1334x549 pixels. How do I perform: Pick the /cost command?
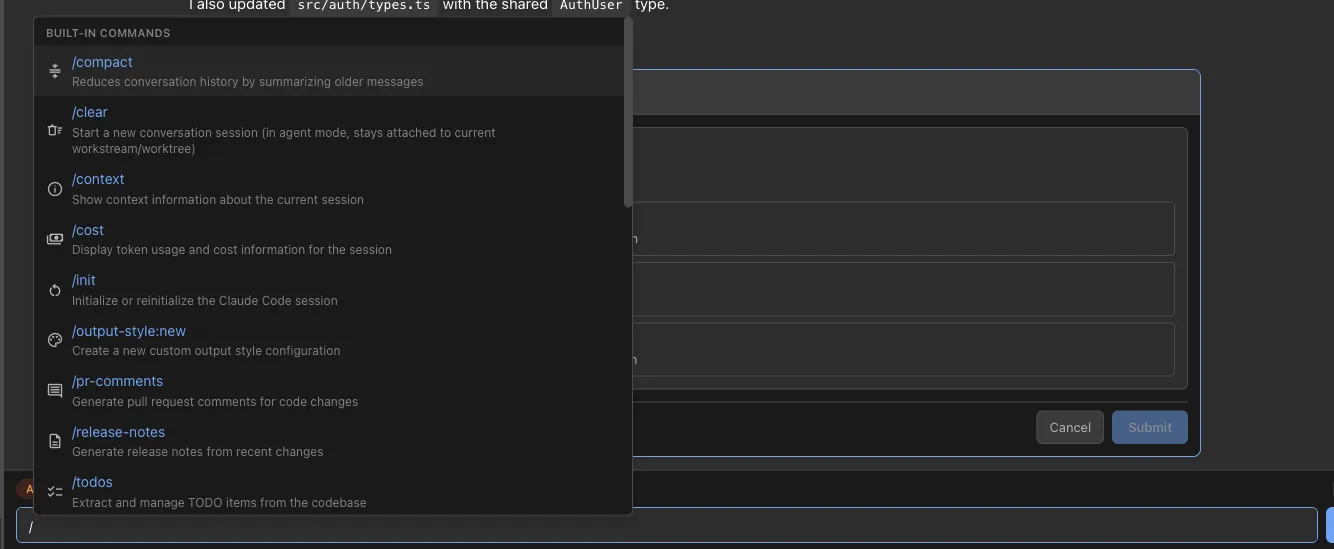pos(88,230)
